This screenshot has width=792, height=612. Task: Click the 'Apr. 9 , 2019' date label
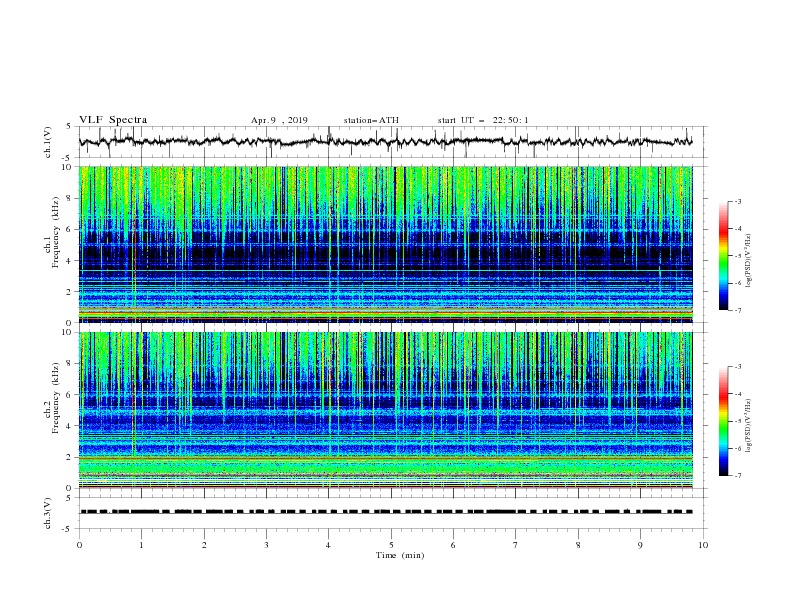click(x=279, y=120)
